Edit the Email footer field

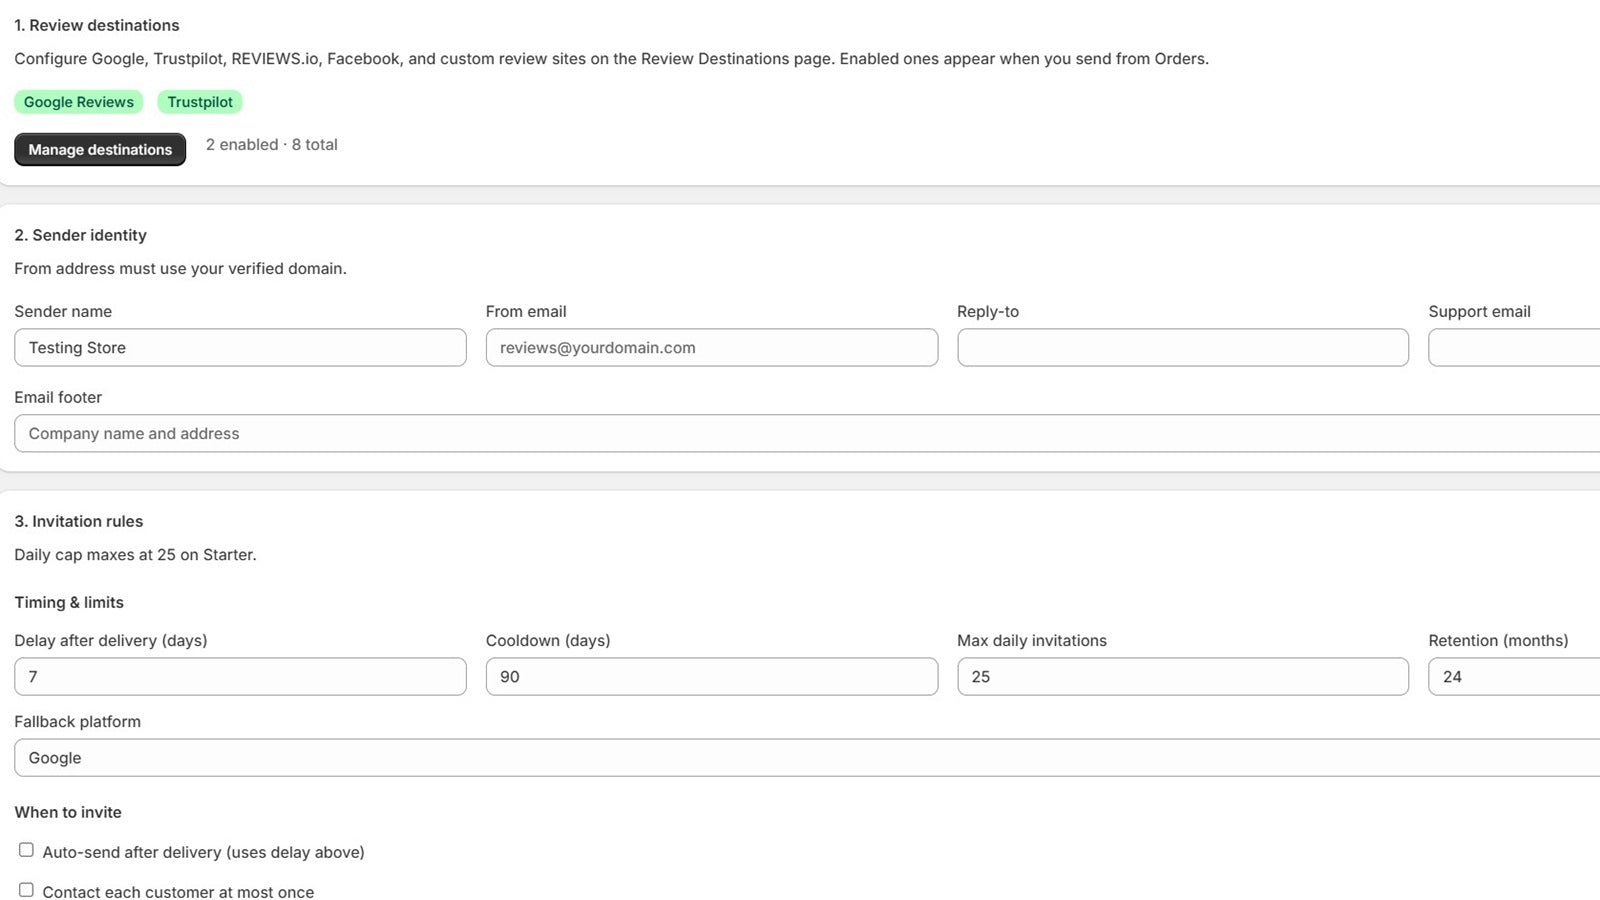807,433
